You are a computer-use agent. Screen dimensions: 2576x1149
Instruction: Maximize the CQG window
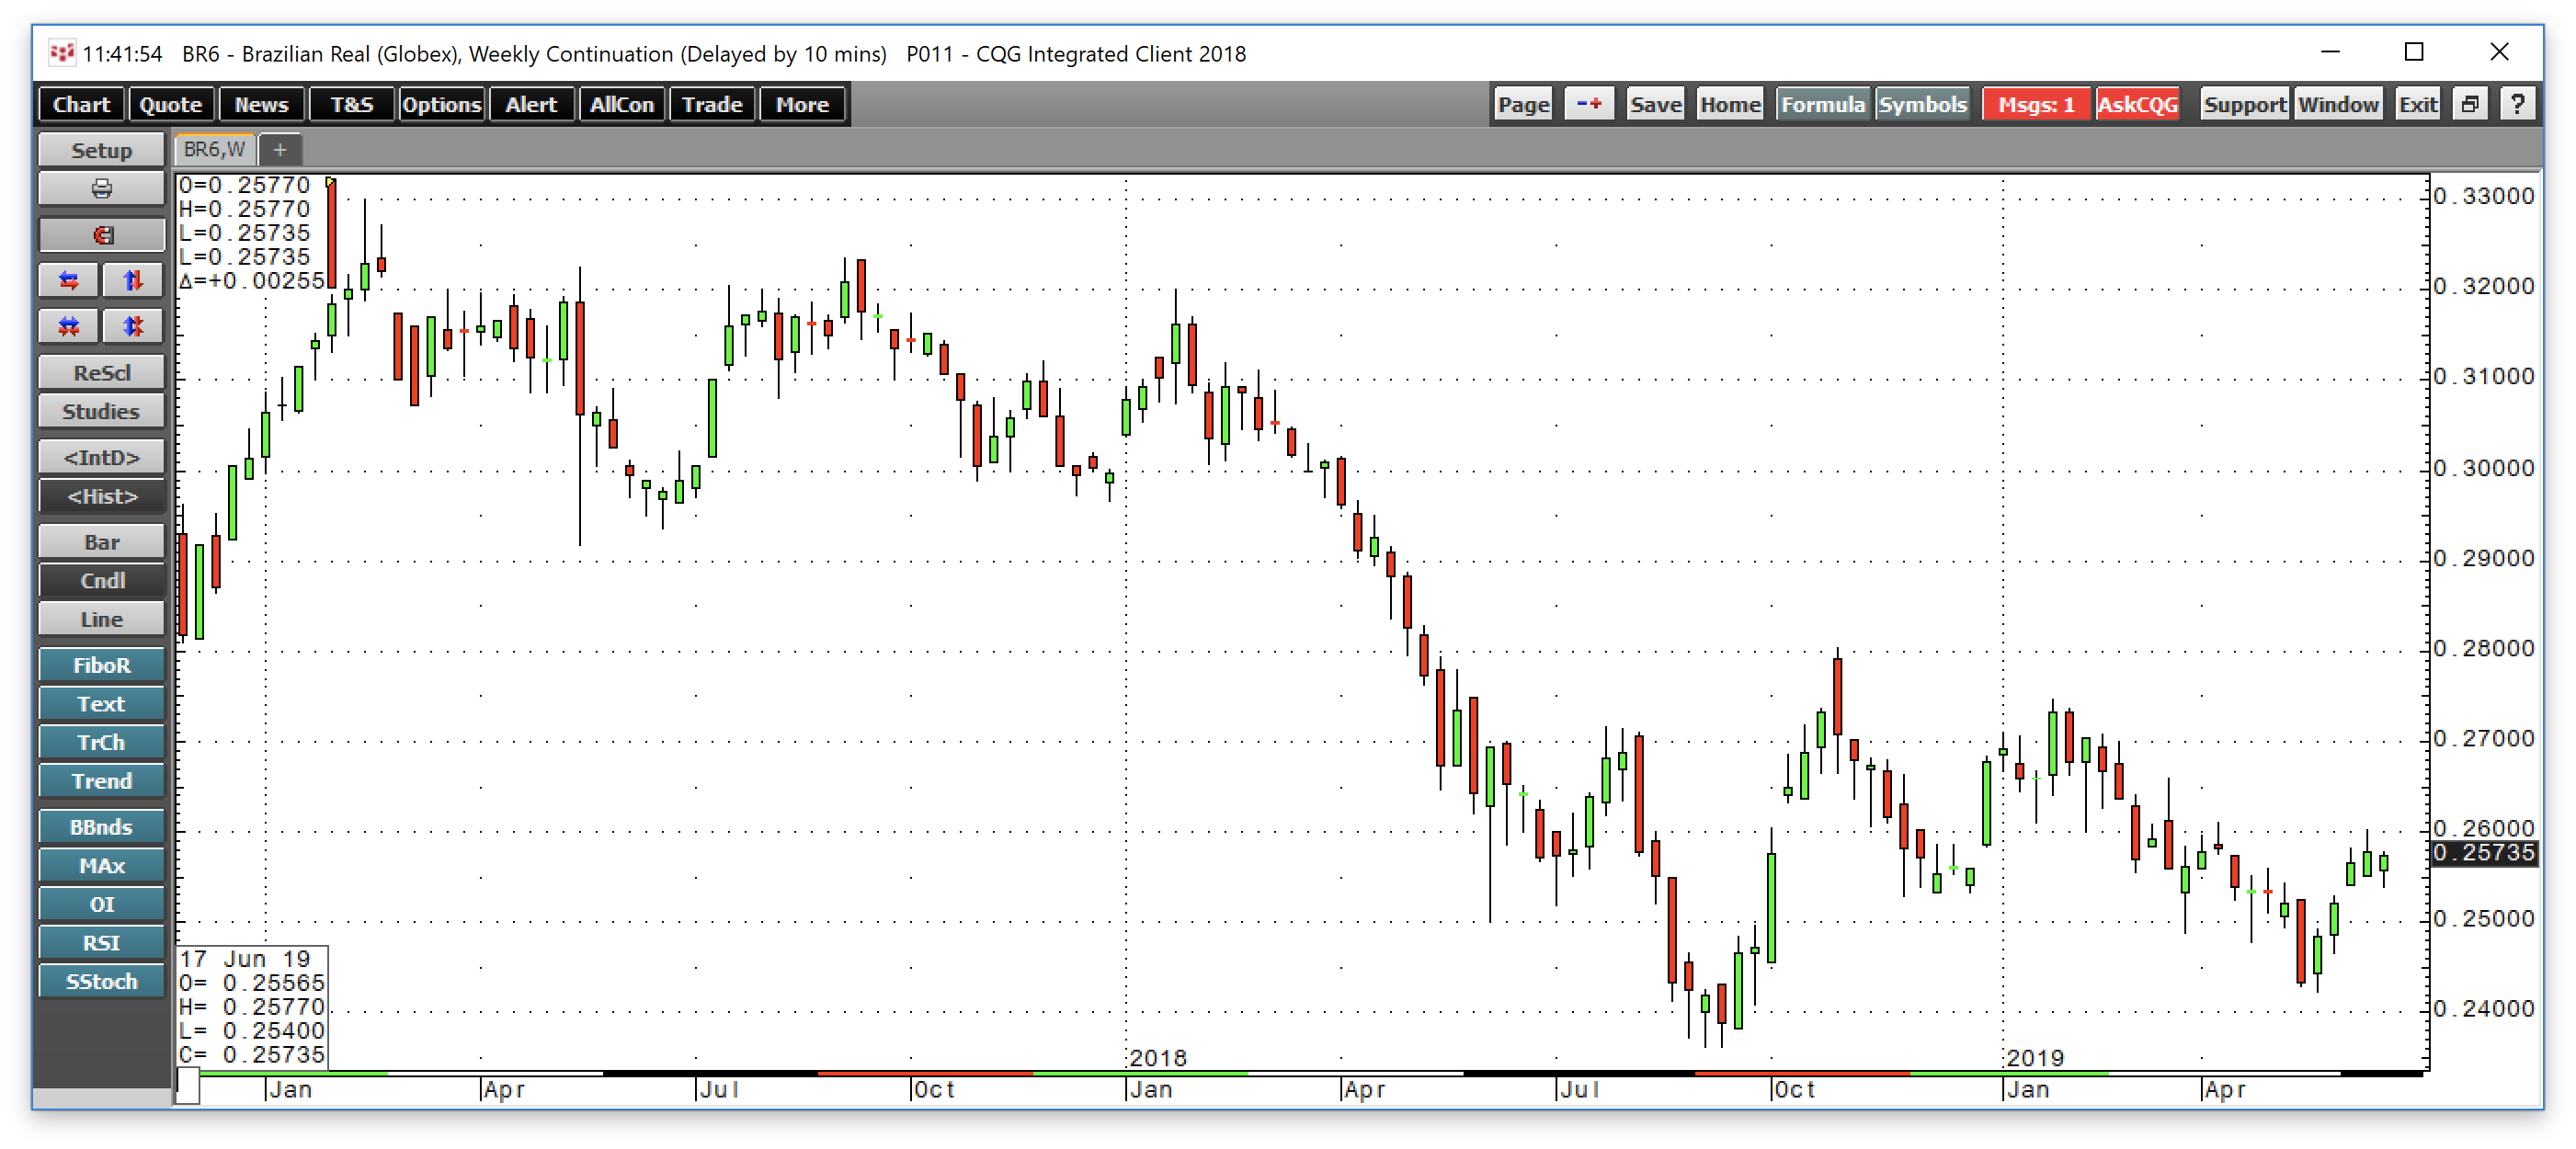click(2414, 52)
